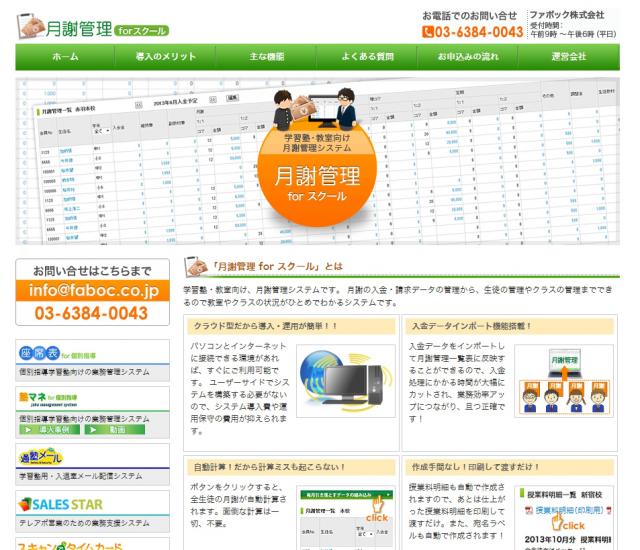Open the SALES STAR banner
The width and height of the screenshot is (640, 550).
point(93,511)
